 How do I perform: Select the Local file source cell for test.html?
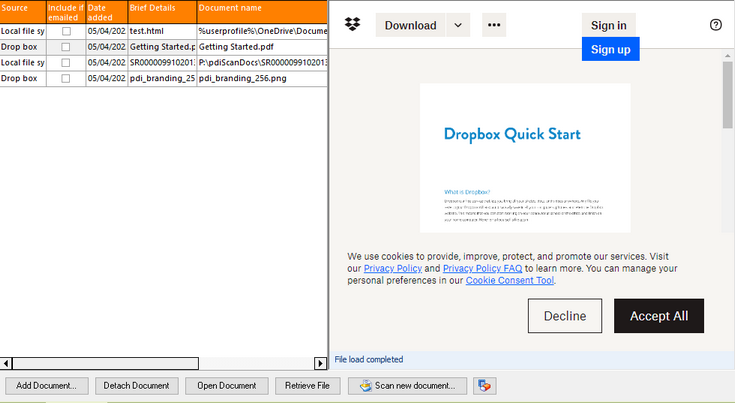click(23, 31)
